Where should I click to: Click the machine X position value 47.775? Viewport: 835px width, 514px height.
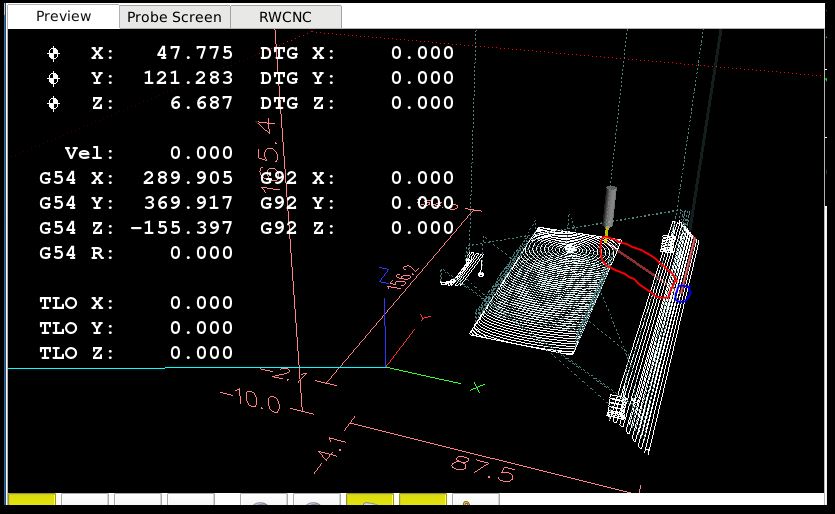click(196, 53)
